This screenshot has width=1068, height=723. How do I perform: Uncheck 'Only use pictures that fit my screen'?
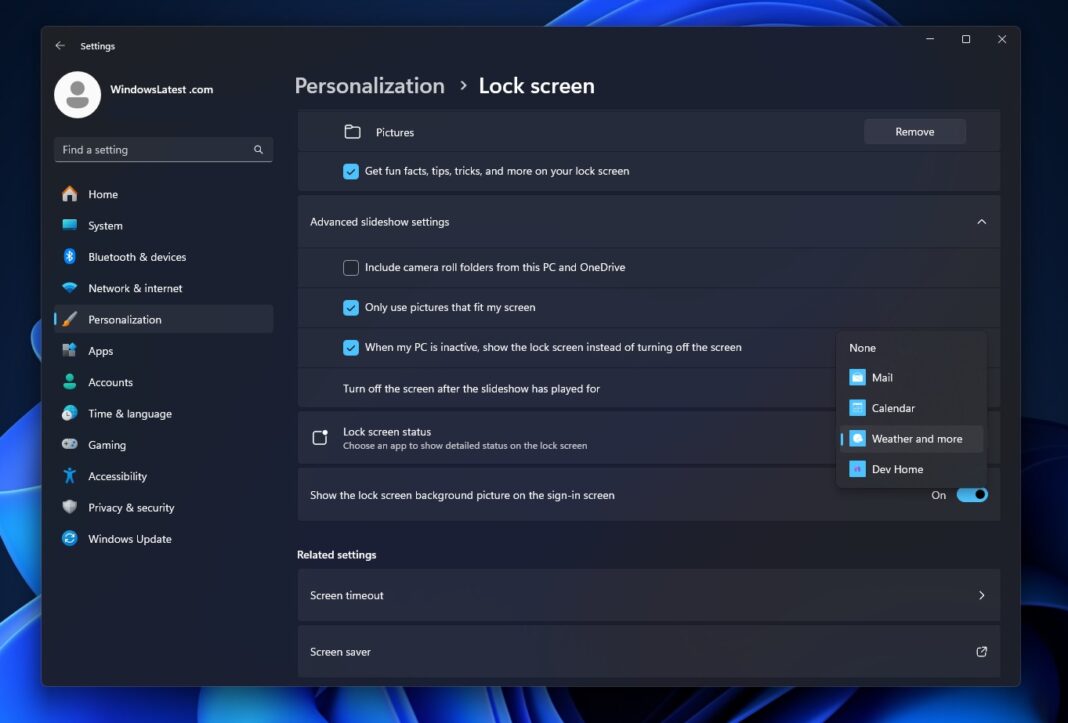click(x=351, y=307)
